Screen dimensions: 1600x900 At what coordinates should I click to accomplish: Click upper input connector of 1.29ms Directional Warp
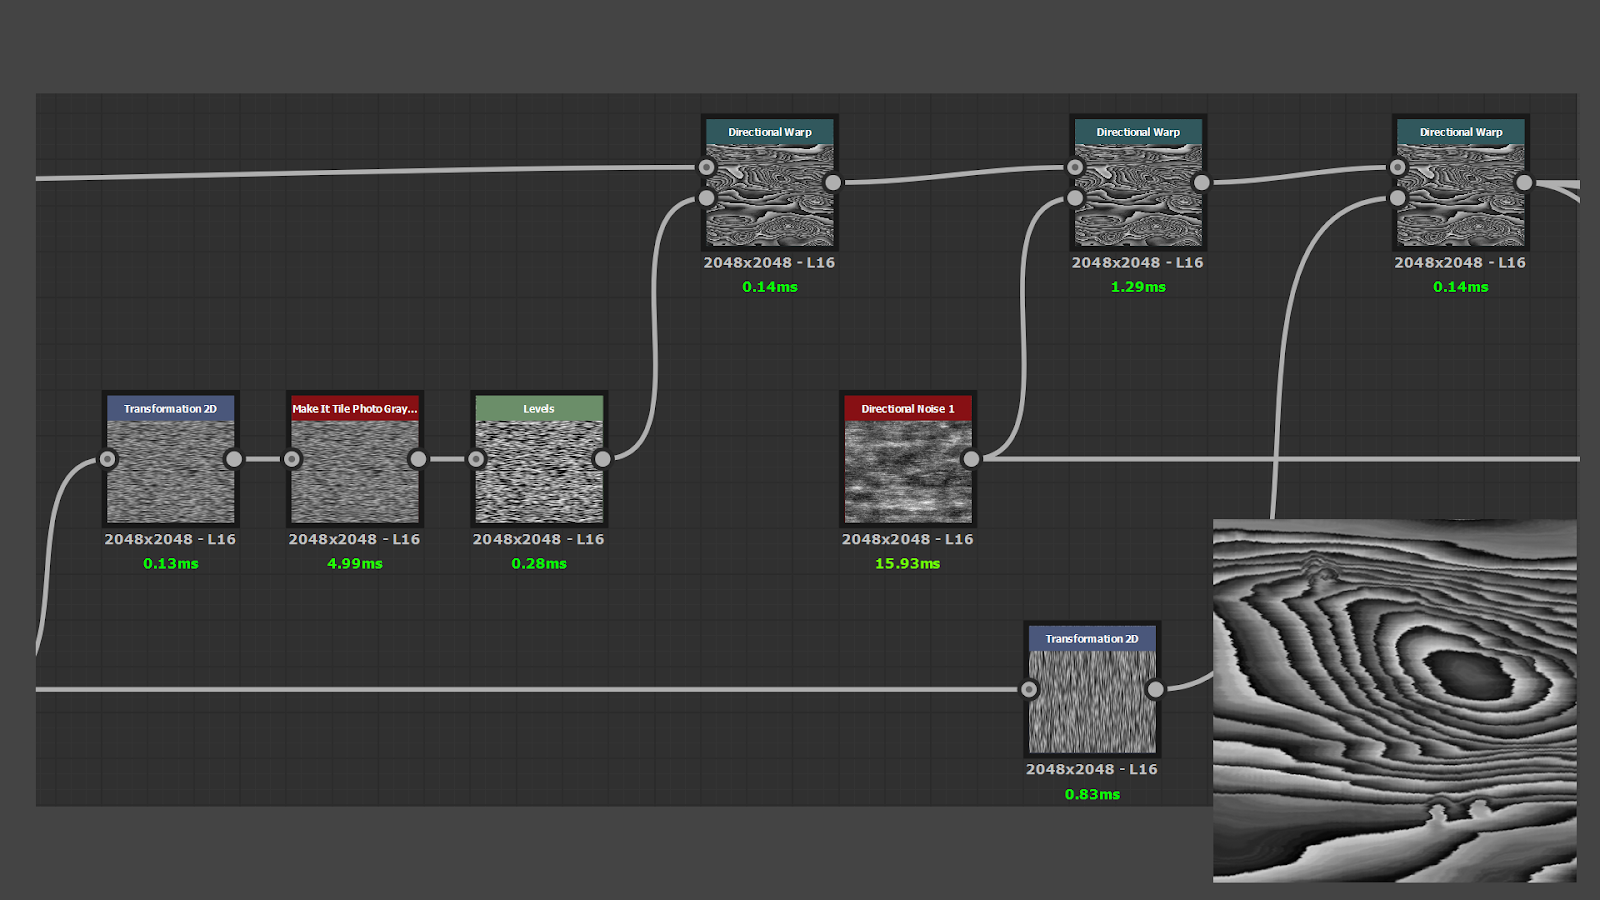[1075, 167]
